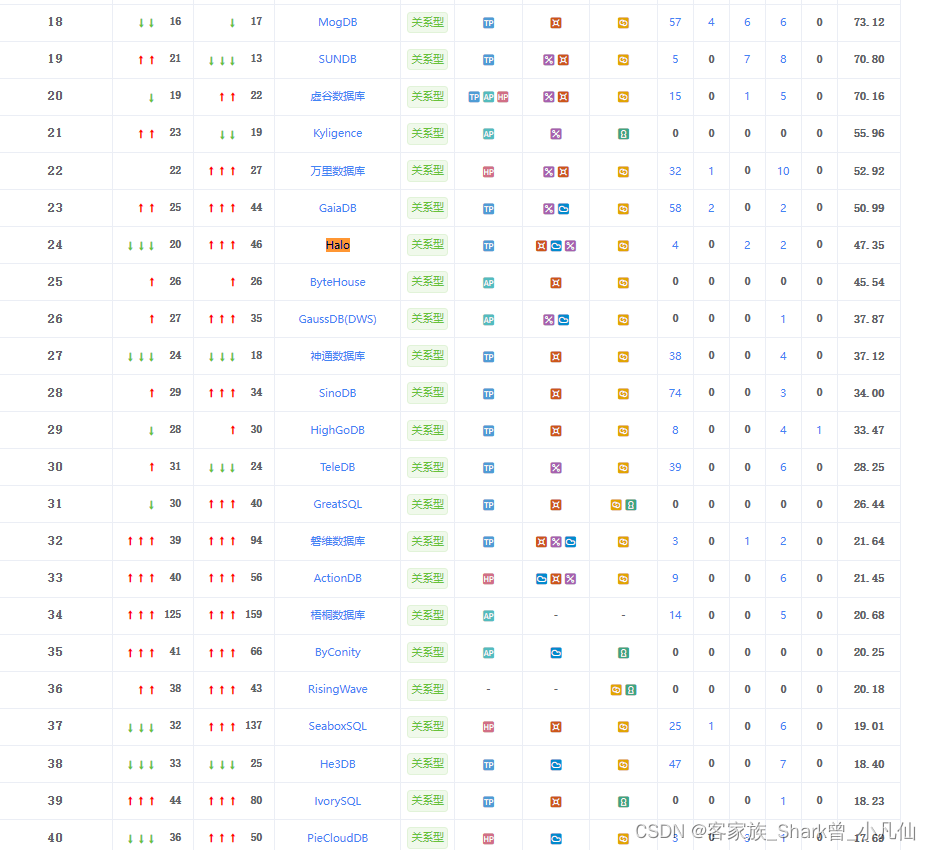Click the score 73.12 in MogDB row
Screen dimensions: 931x850
pyautogui.click(x=869, y=23)
